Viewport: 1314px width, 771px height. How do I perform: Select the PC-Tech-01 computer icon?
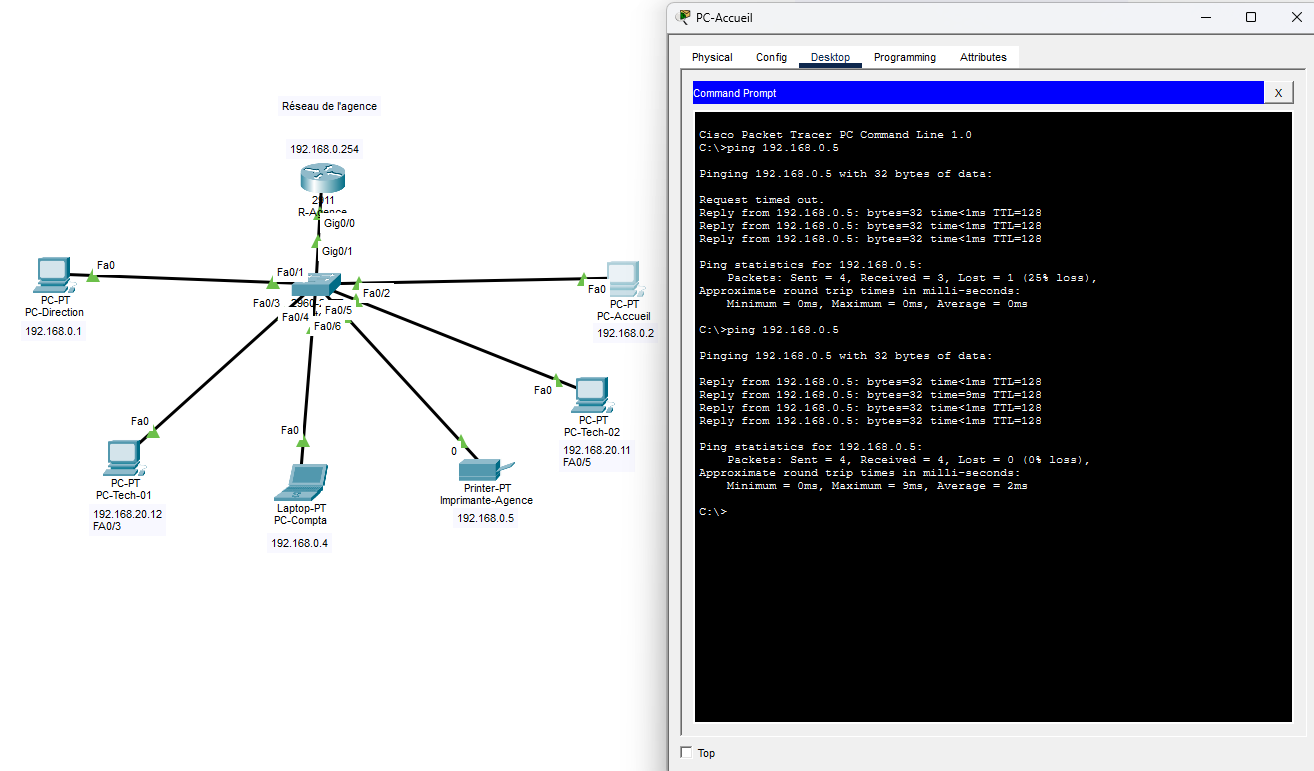(x=124, y=458)
